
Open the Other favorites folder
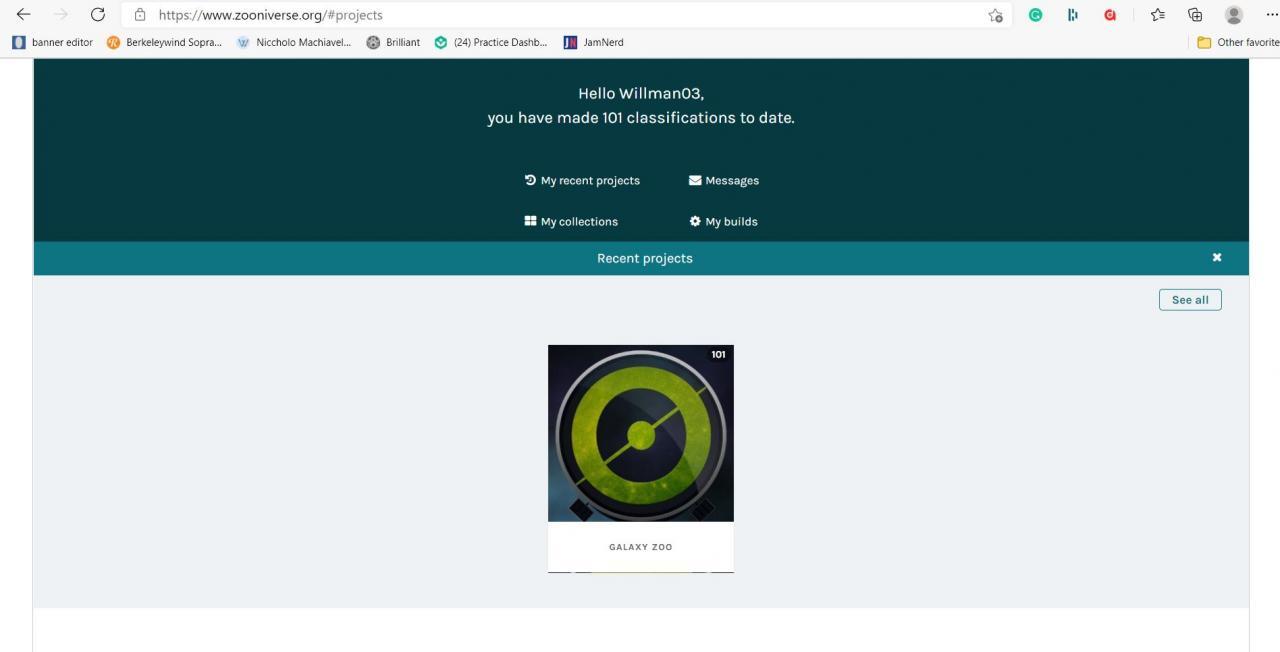1238,42
